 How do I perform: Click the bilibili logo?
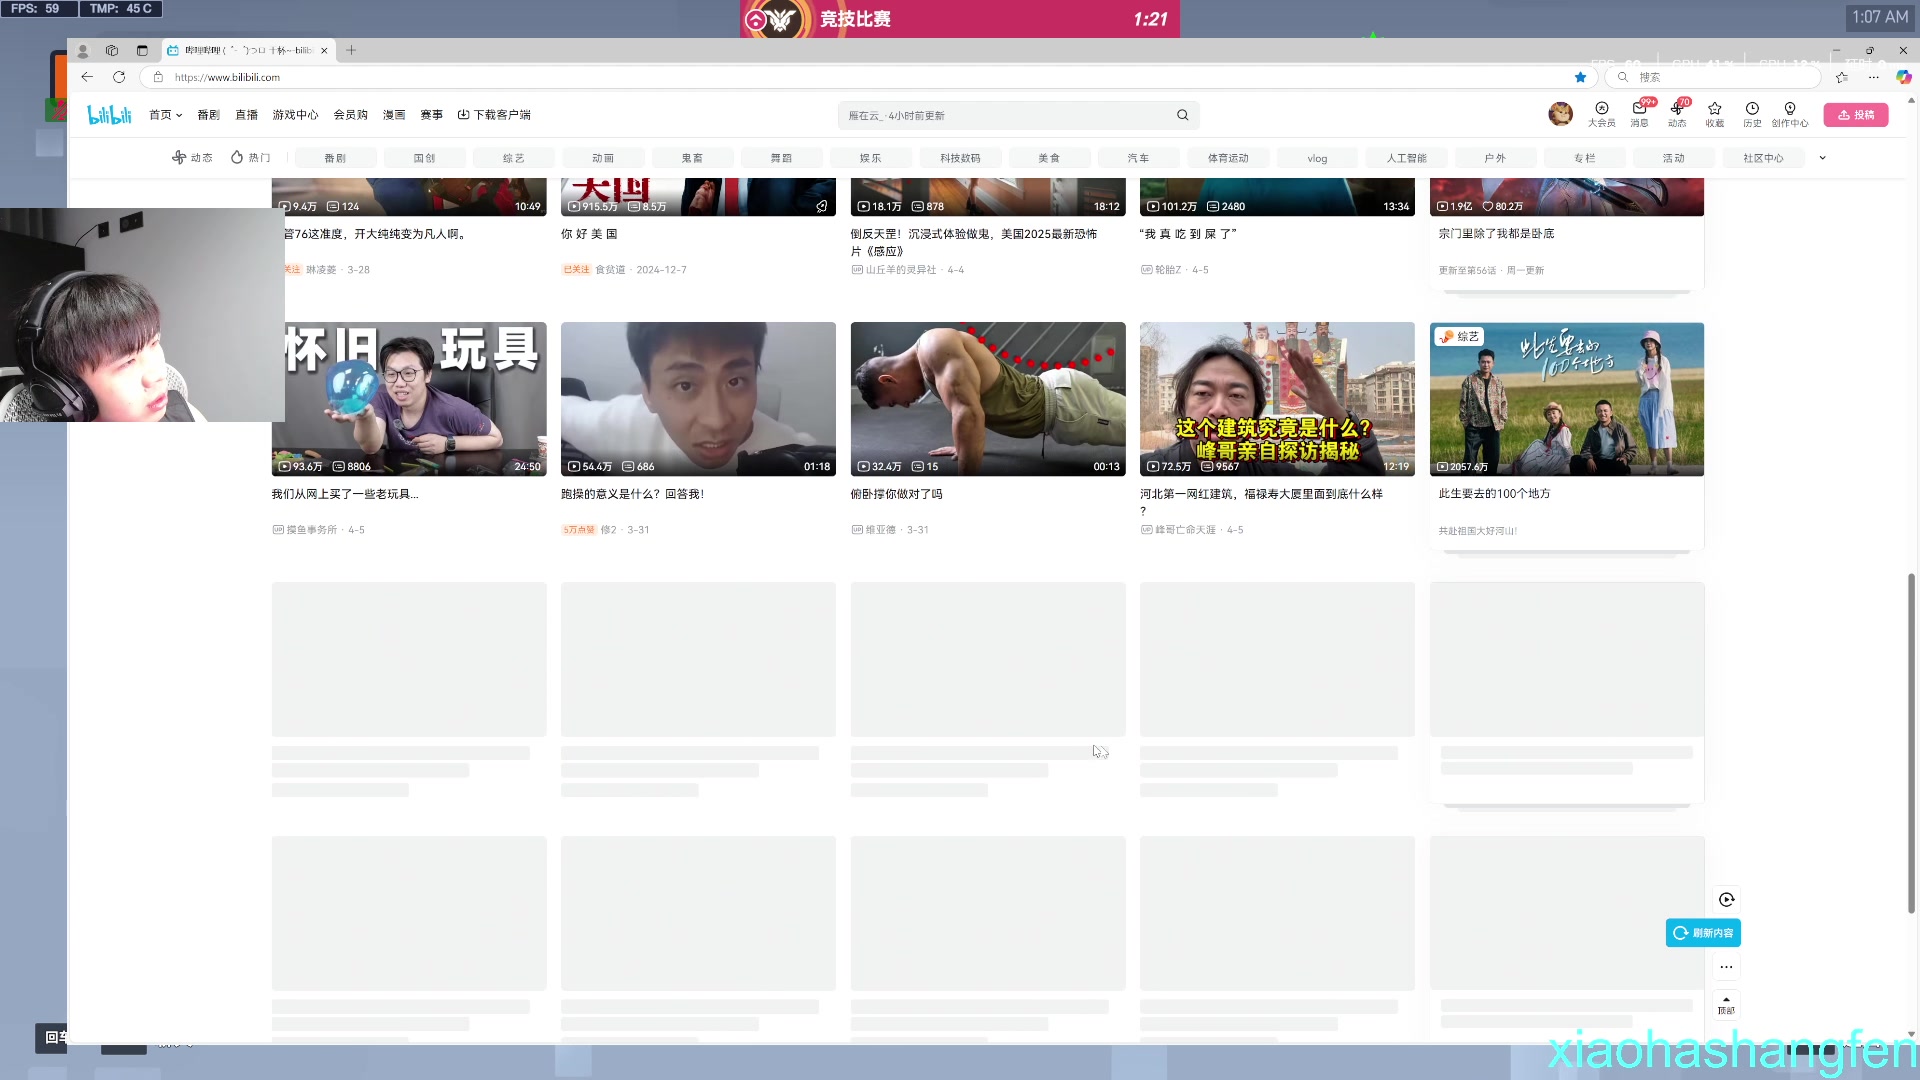tap(109, 115)
